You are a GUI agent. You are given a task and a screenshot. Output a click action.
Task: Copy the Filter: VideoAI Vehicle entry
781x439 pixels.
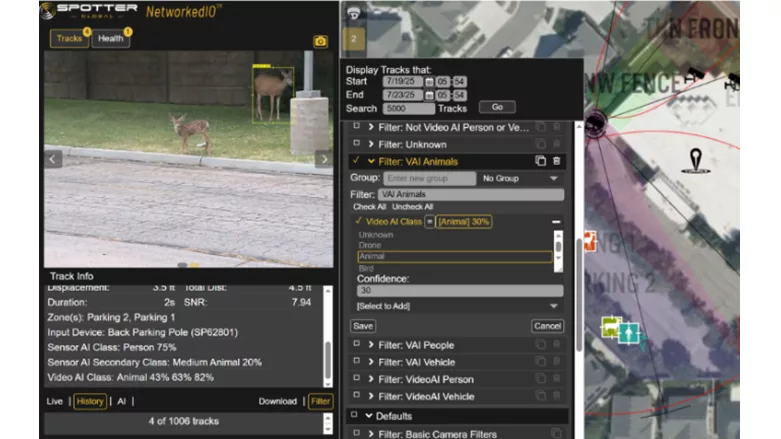(x=540, y=396)
